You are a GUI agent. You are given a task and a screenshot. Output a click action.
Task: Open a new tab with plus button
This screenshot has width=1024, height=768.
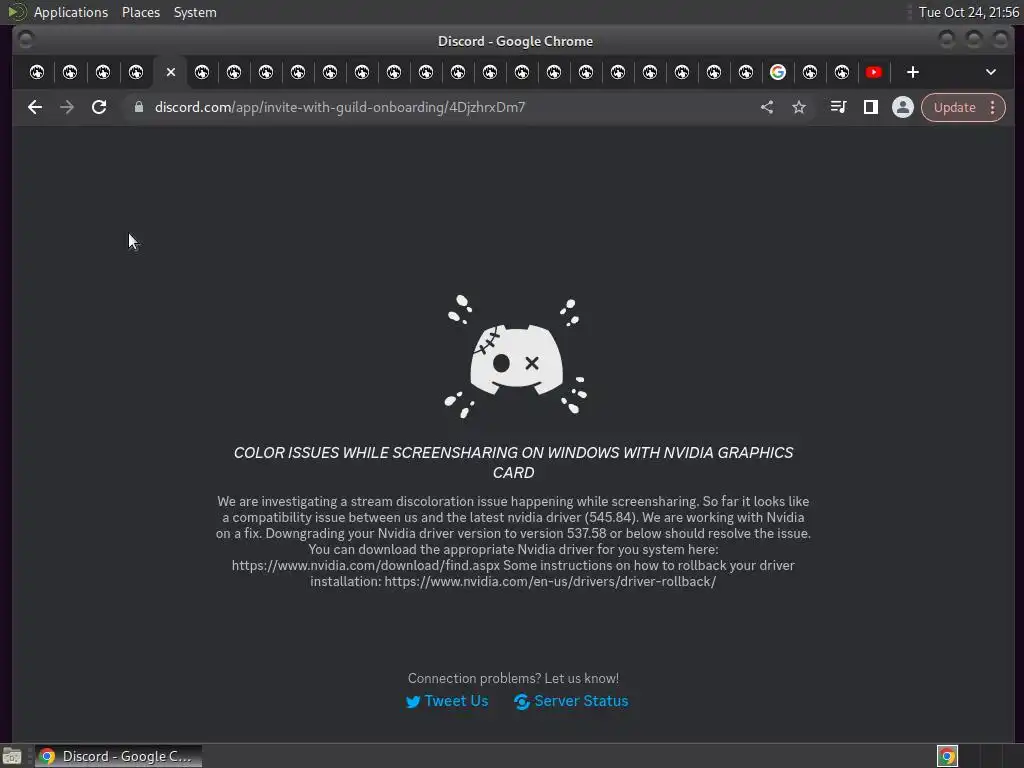point(913,72)
